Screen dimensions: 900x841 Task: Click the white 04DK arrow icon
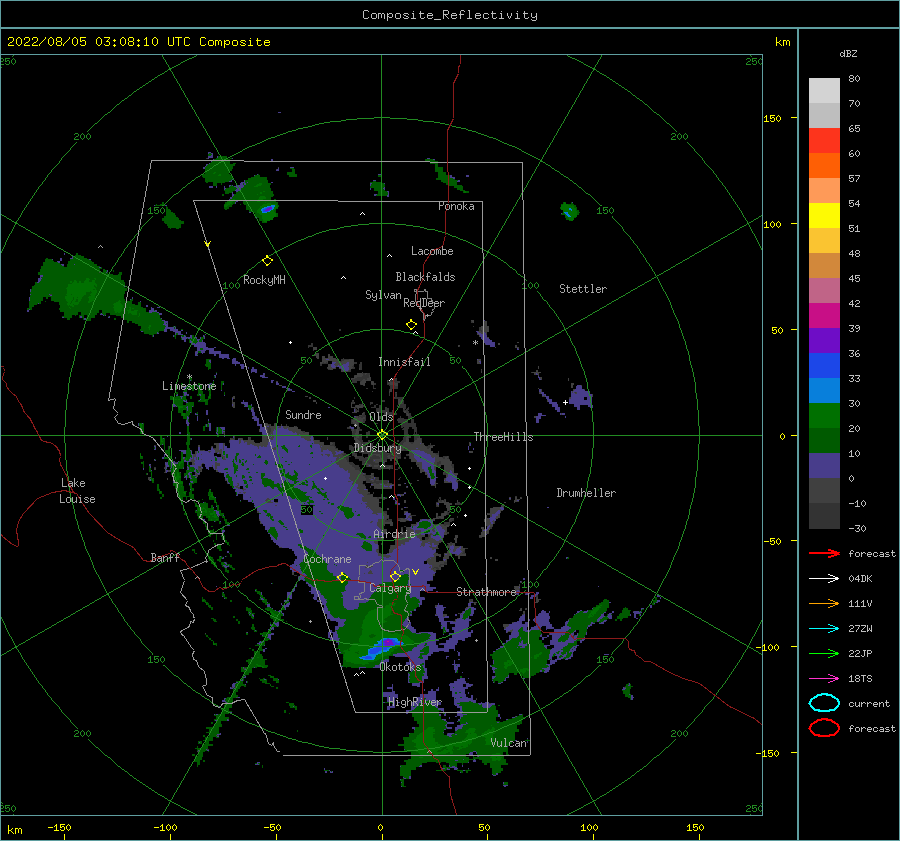[824, 579]
